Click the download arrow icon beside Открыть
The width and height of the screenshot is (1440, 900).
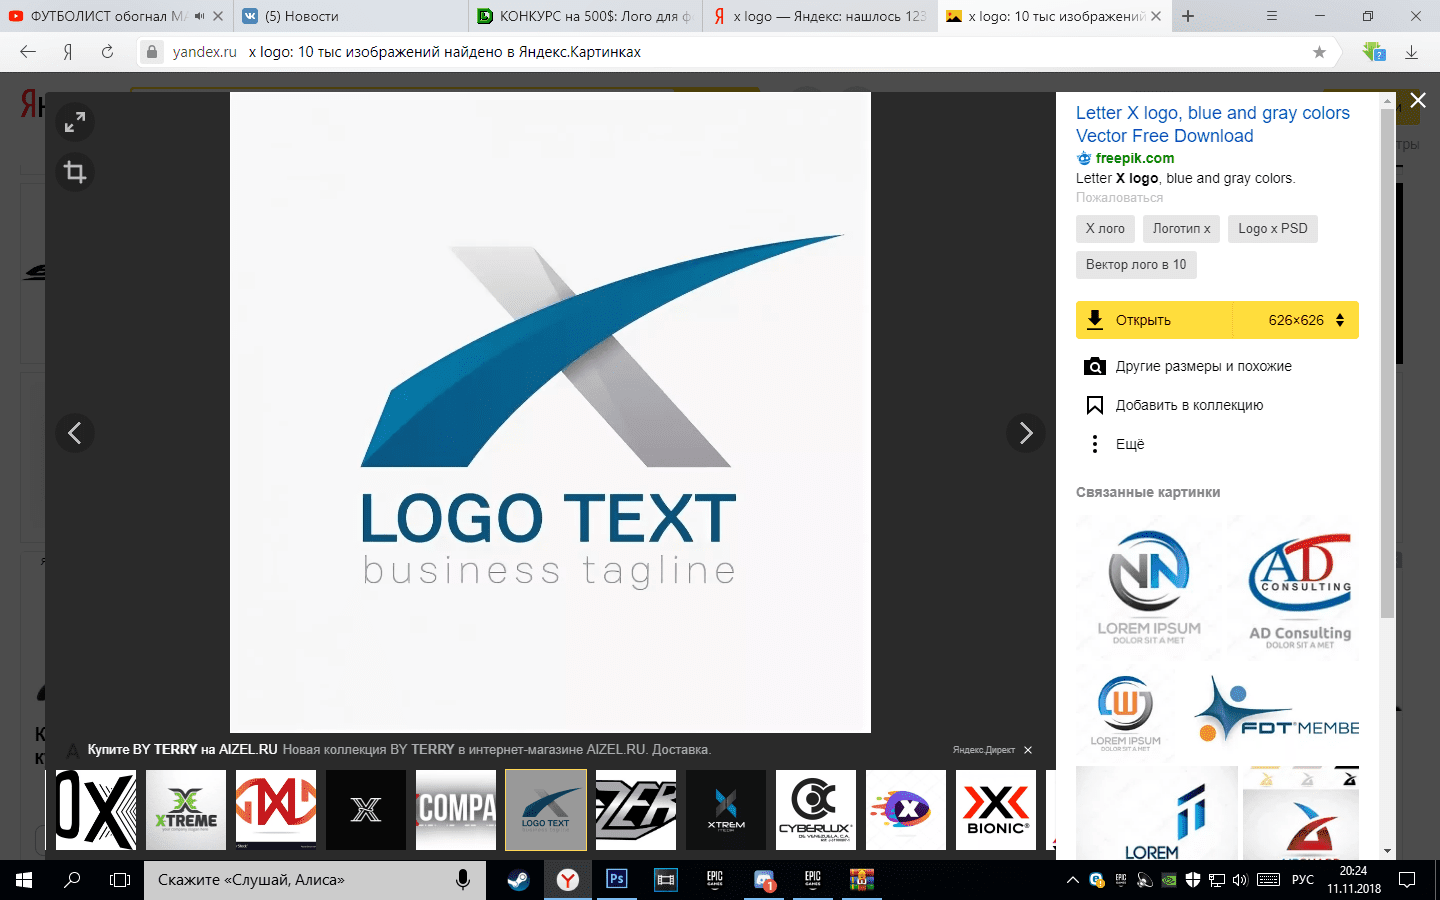pos(1095,320)
